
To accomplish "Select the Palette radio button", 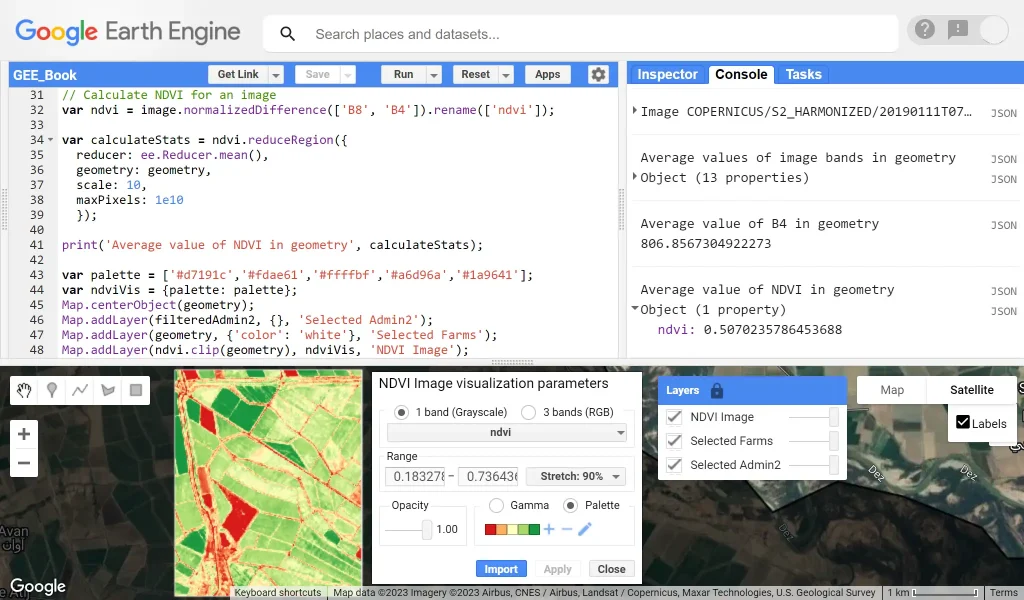I will click(570, 505).
